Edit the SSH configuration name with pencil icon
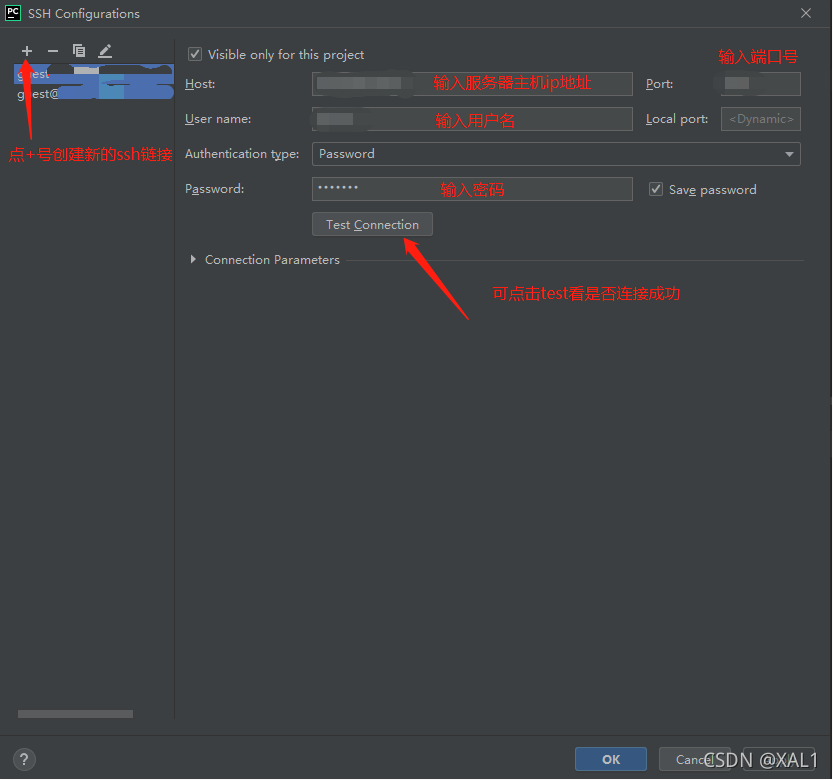The width and height of the screenshot is (833, 780). point(105,51)
